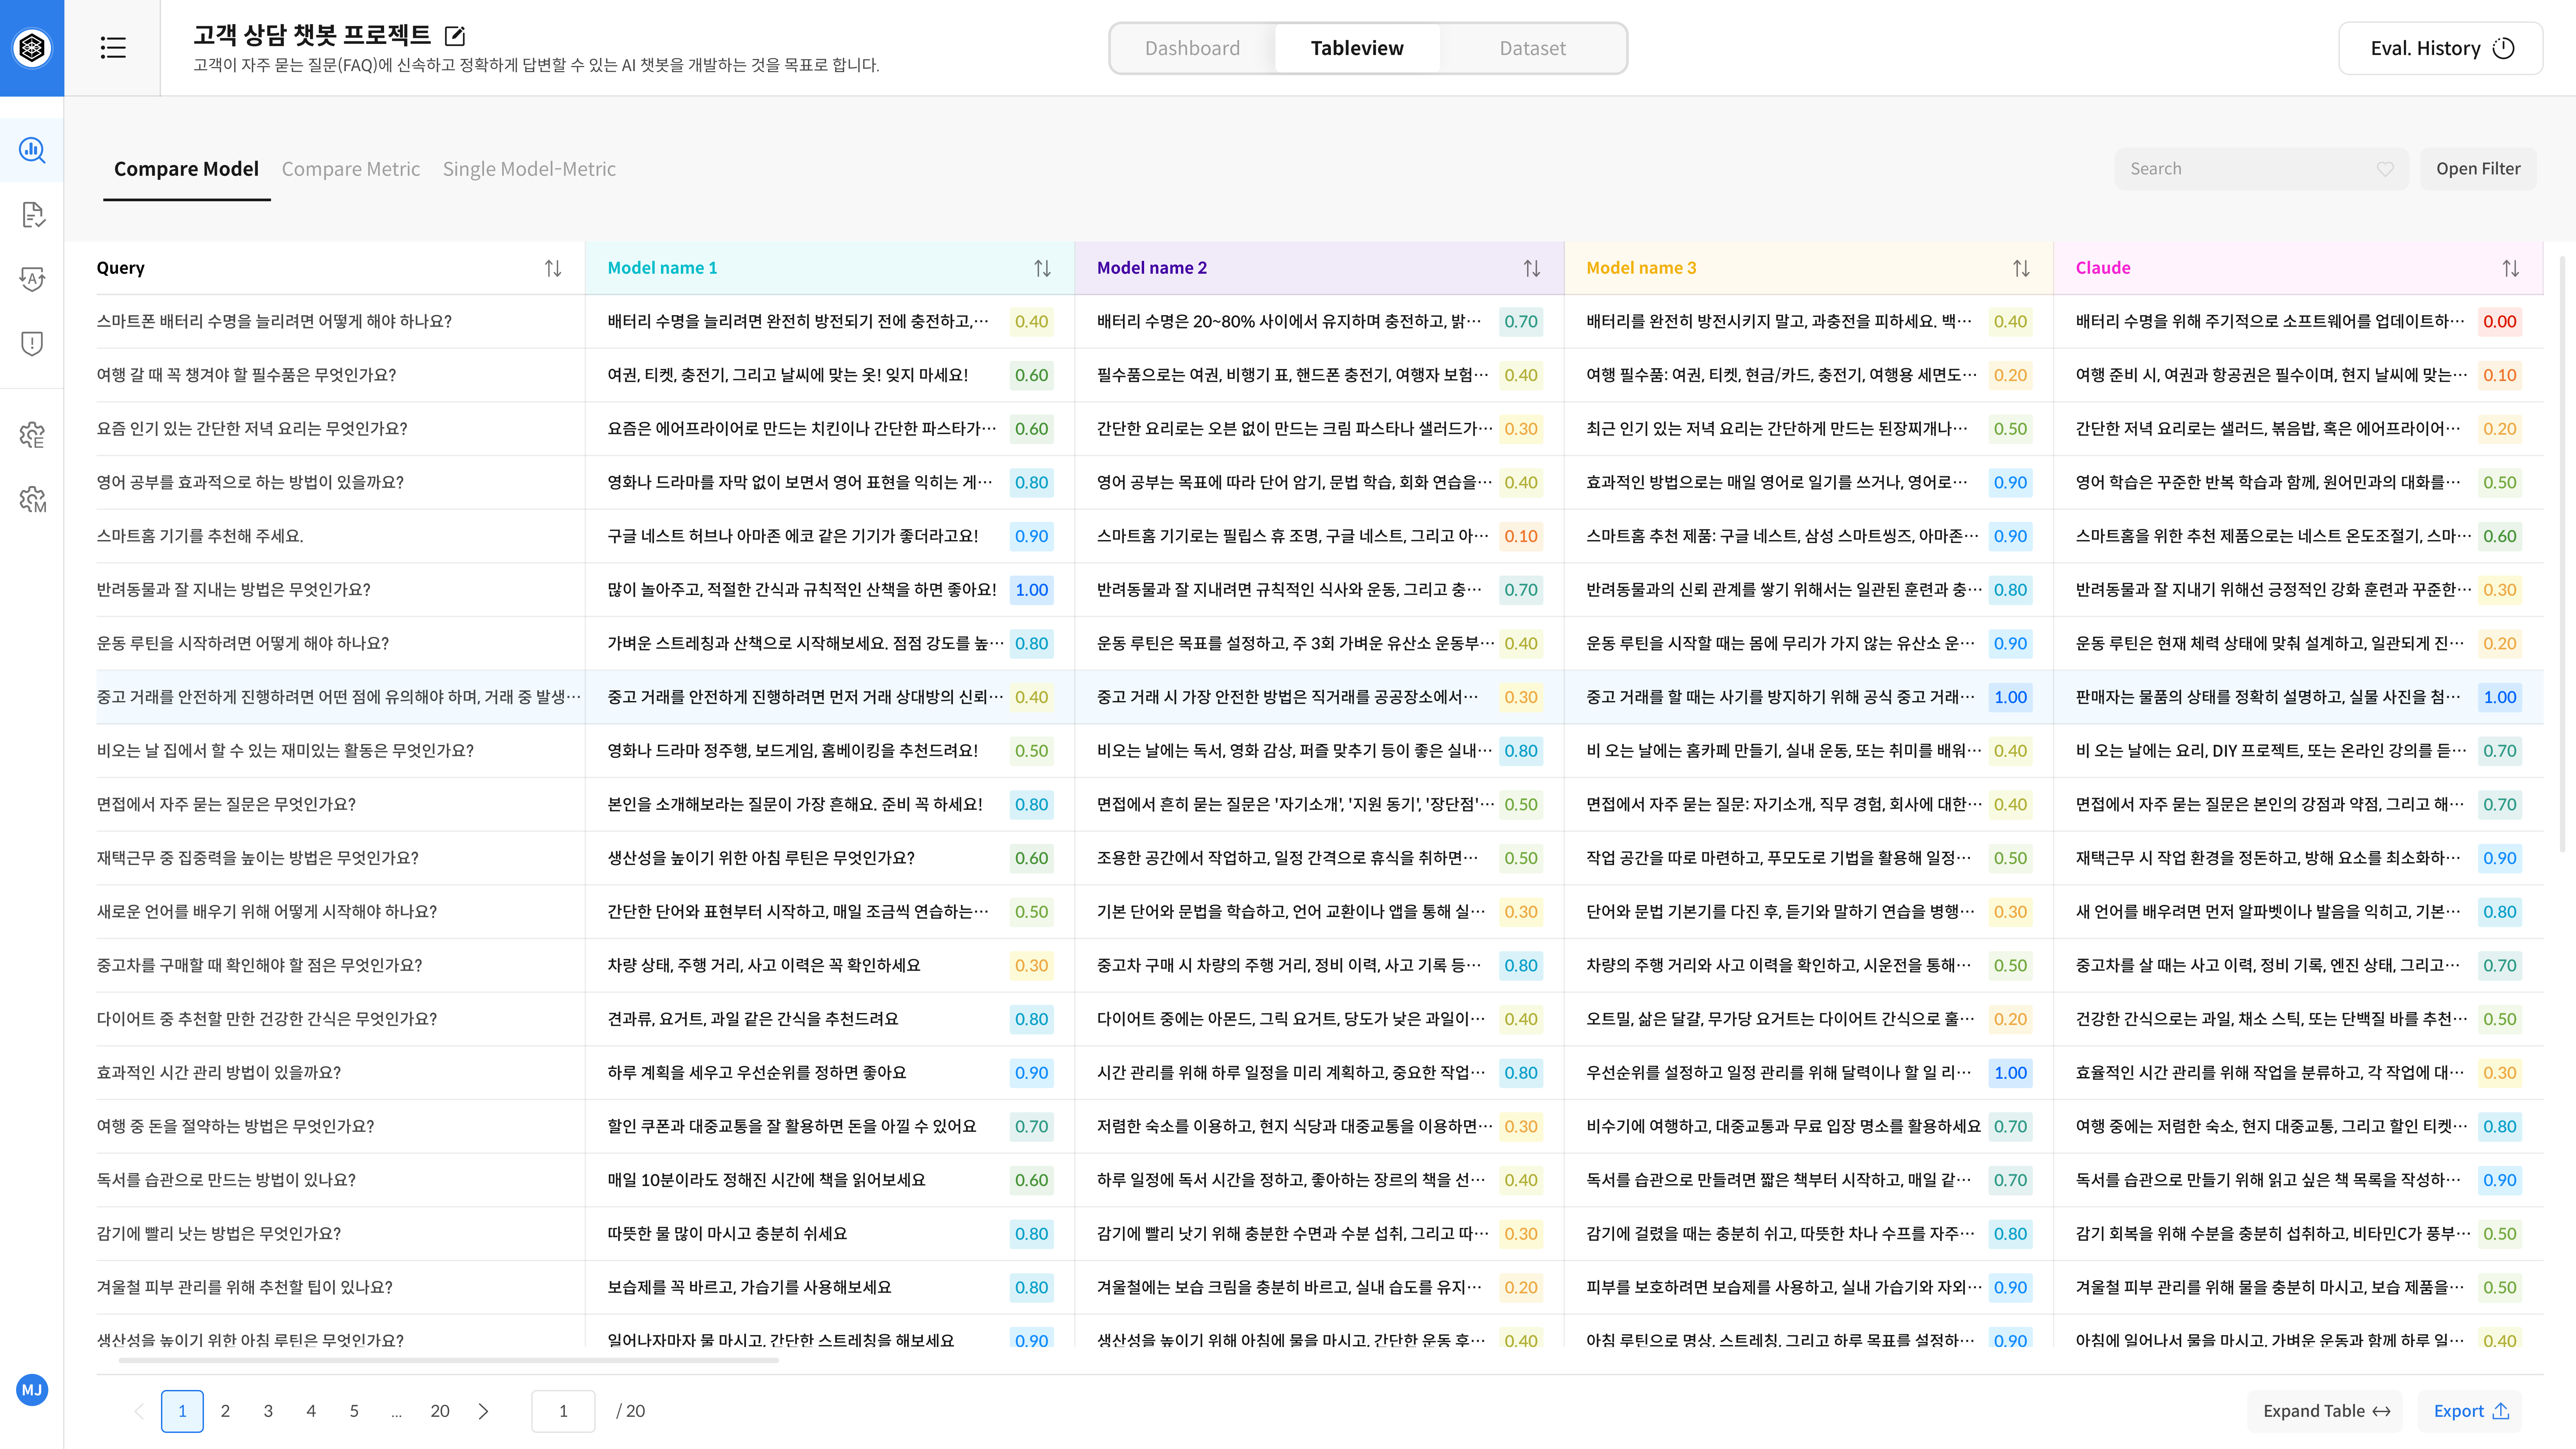Image resolution: width=2576 pixels, height=1449 pixels.
Task: Click the horizontal table scrollbar
Action: [448, 1360]
